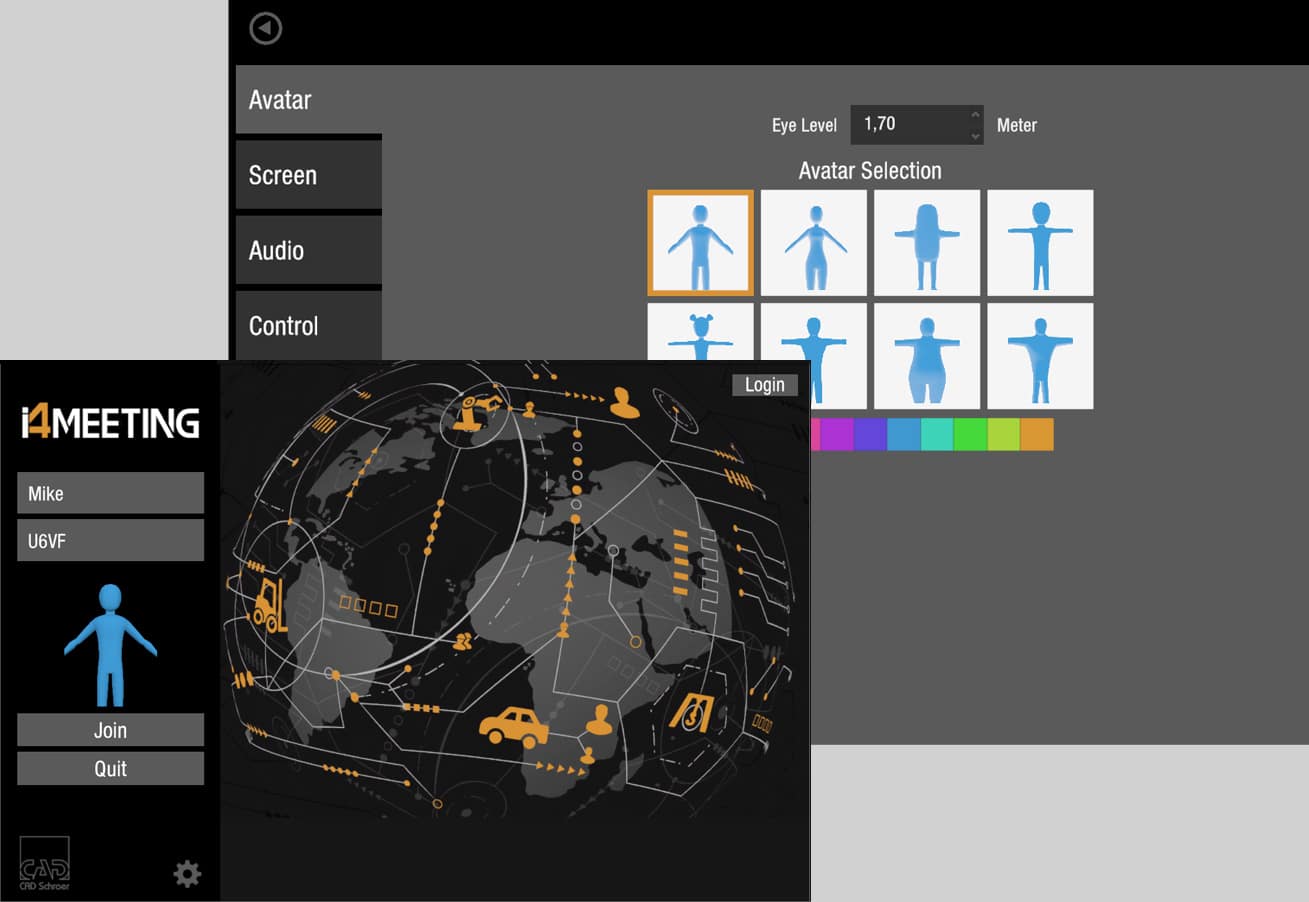
Task: Pick the teal avatar color swatch
Action: point(937,434)
